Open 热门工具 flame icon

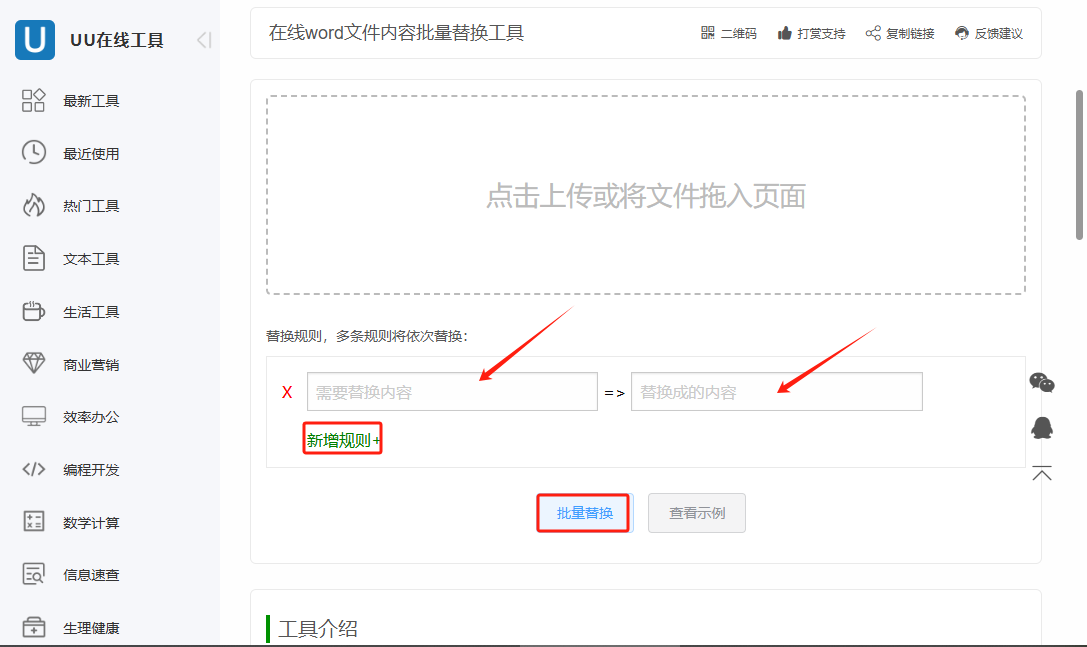tap(33, 205)
